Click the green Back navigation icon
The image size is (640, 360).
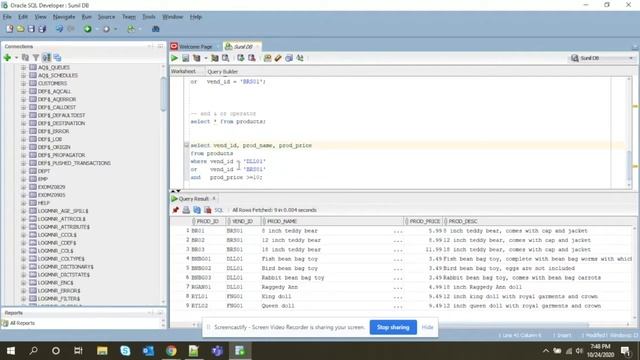click(87, 29)
